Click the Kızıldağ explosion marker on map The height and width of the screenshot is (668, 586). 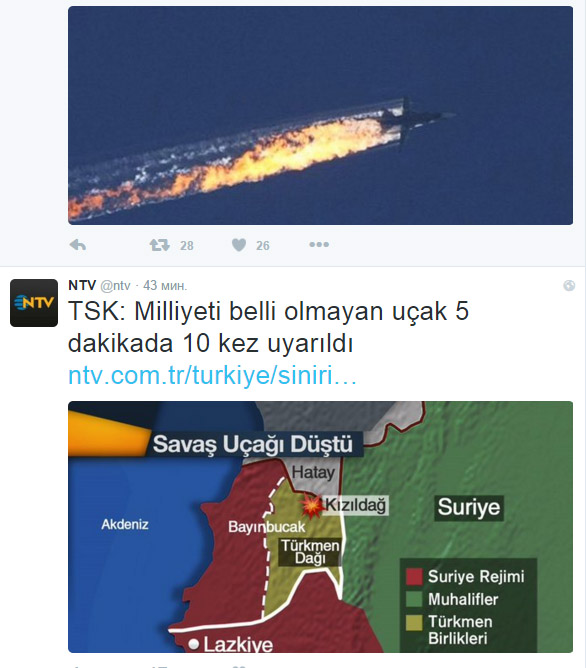pyautogui.click(x=311, y=506)
